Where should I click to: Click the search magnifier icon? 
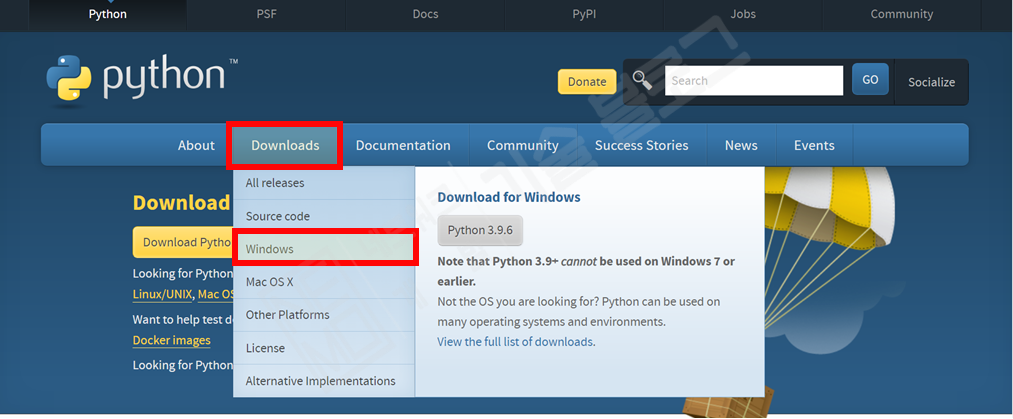(642, 81)
